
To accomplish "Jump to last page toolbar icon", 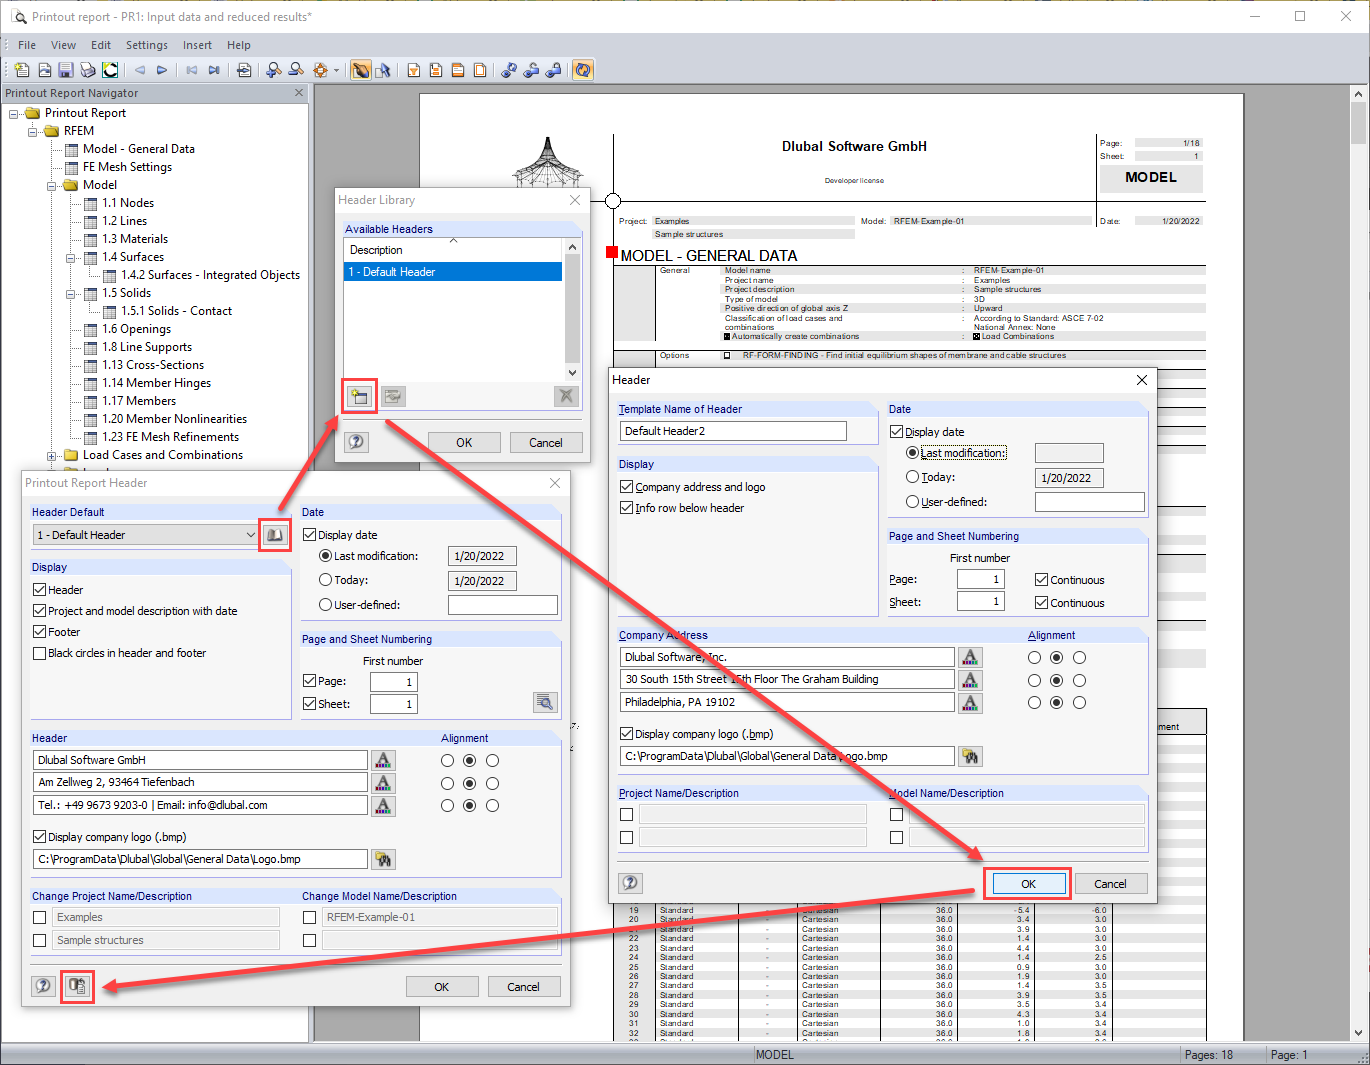I will [x=214, y=70].
